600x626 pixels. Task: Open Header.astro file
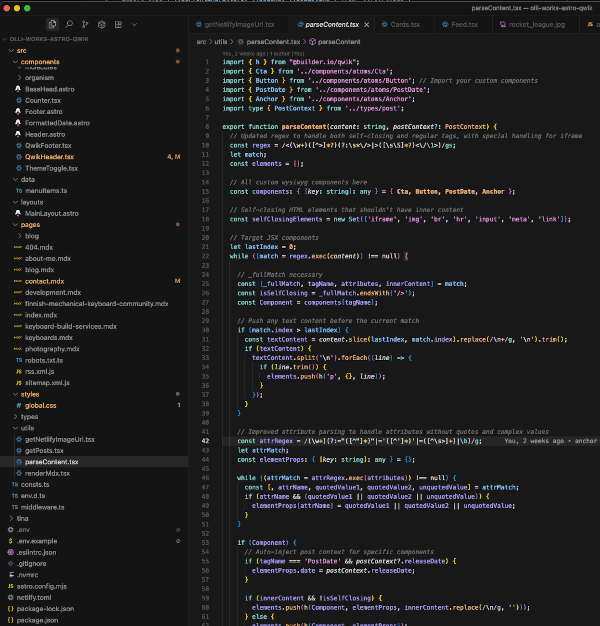45,135
